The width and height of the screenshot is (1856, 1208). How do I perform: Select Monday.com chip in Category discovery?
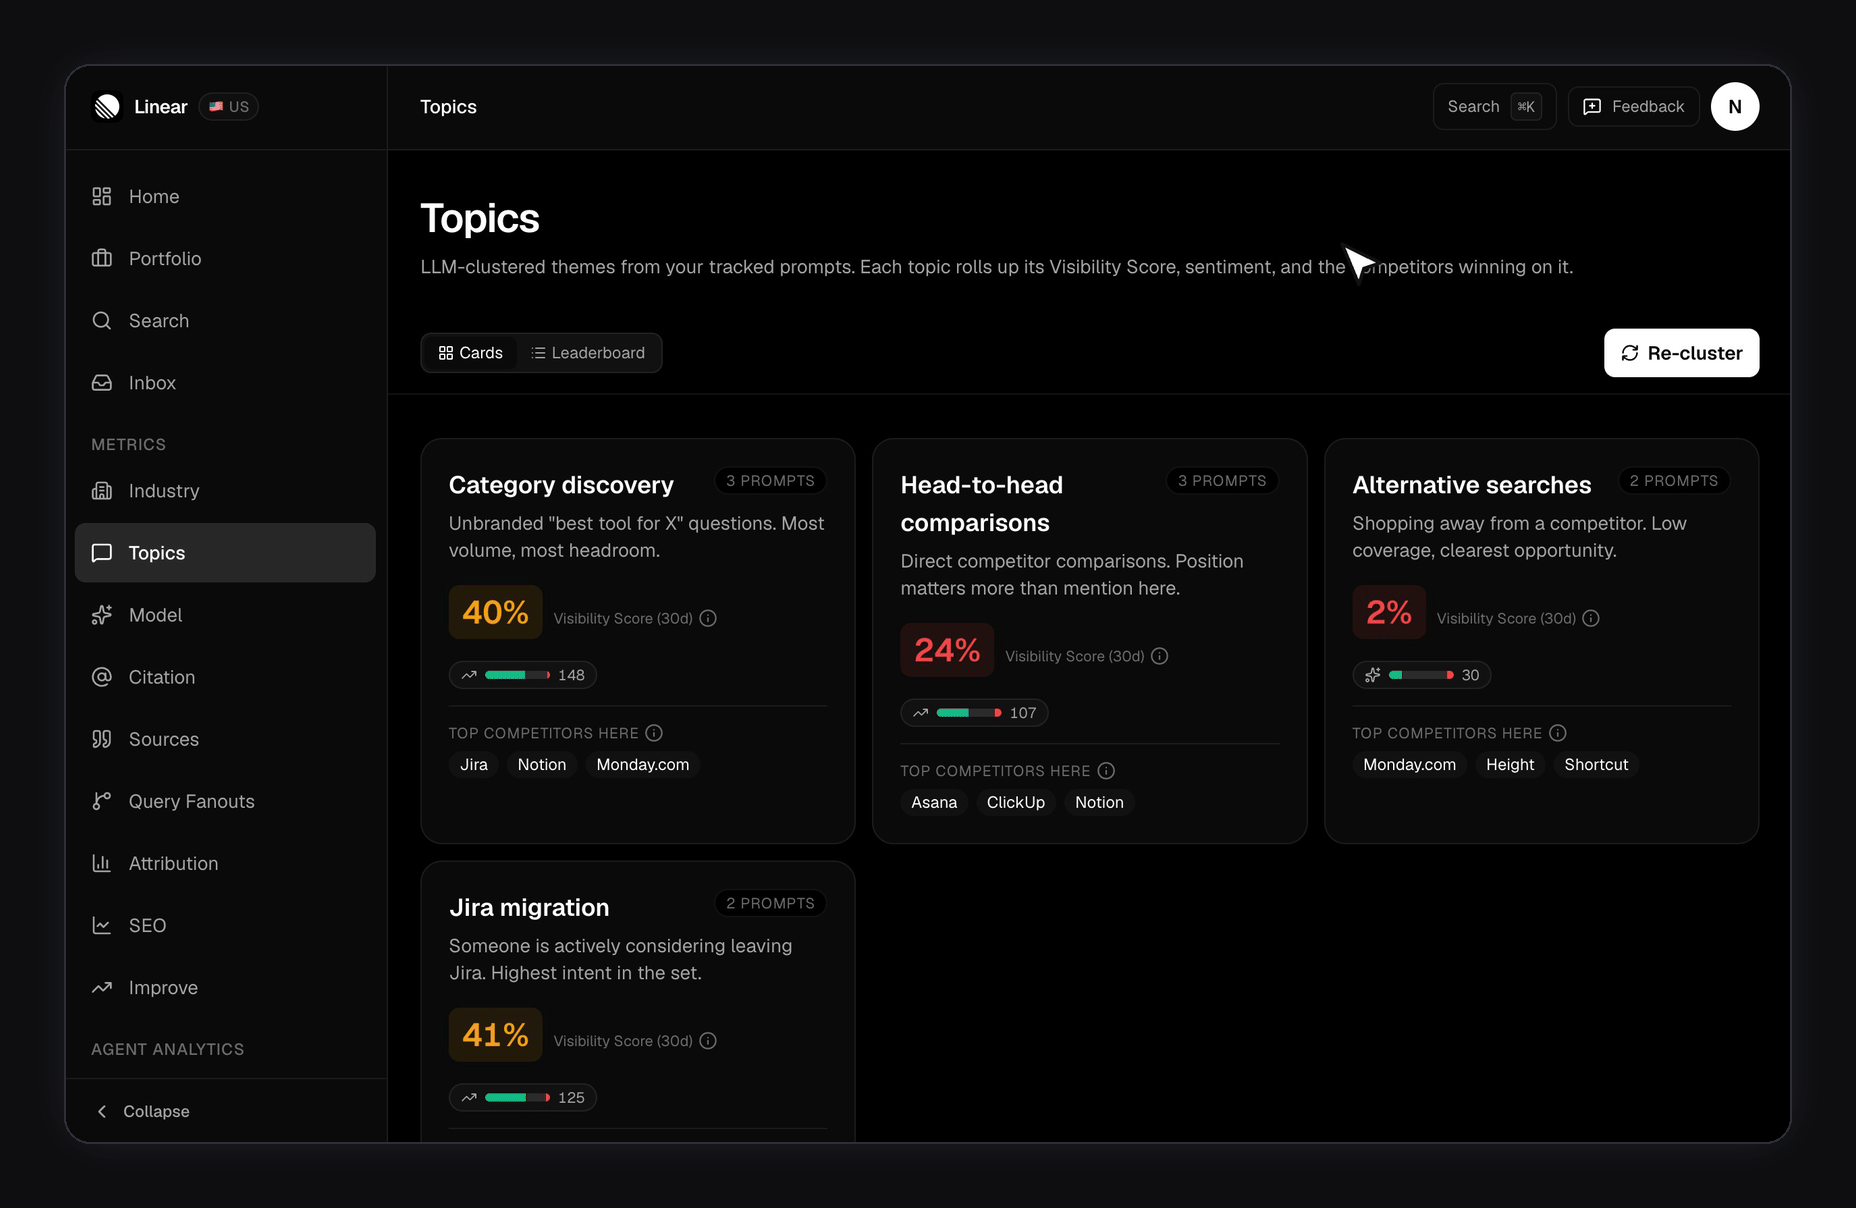[x=643, y=764]
